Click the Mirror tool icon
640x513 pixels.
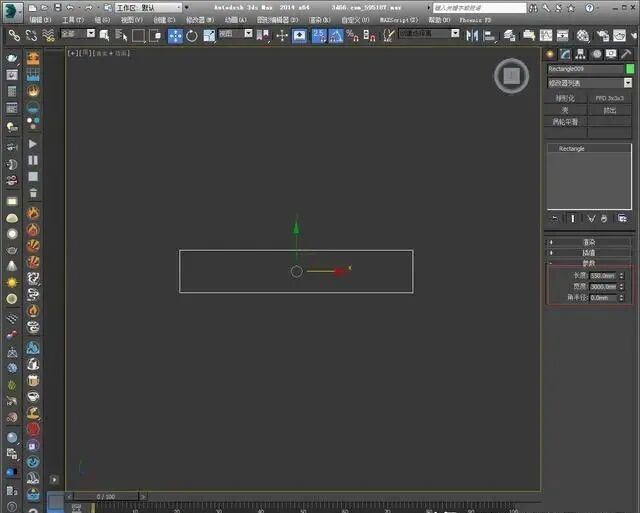click(x=472, y=36)
